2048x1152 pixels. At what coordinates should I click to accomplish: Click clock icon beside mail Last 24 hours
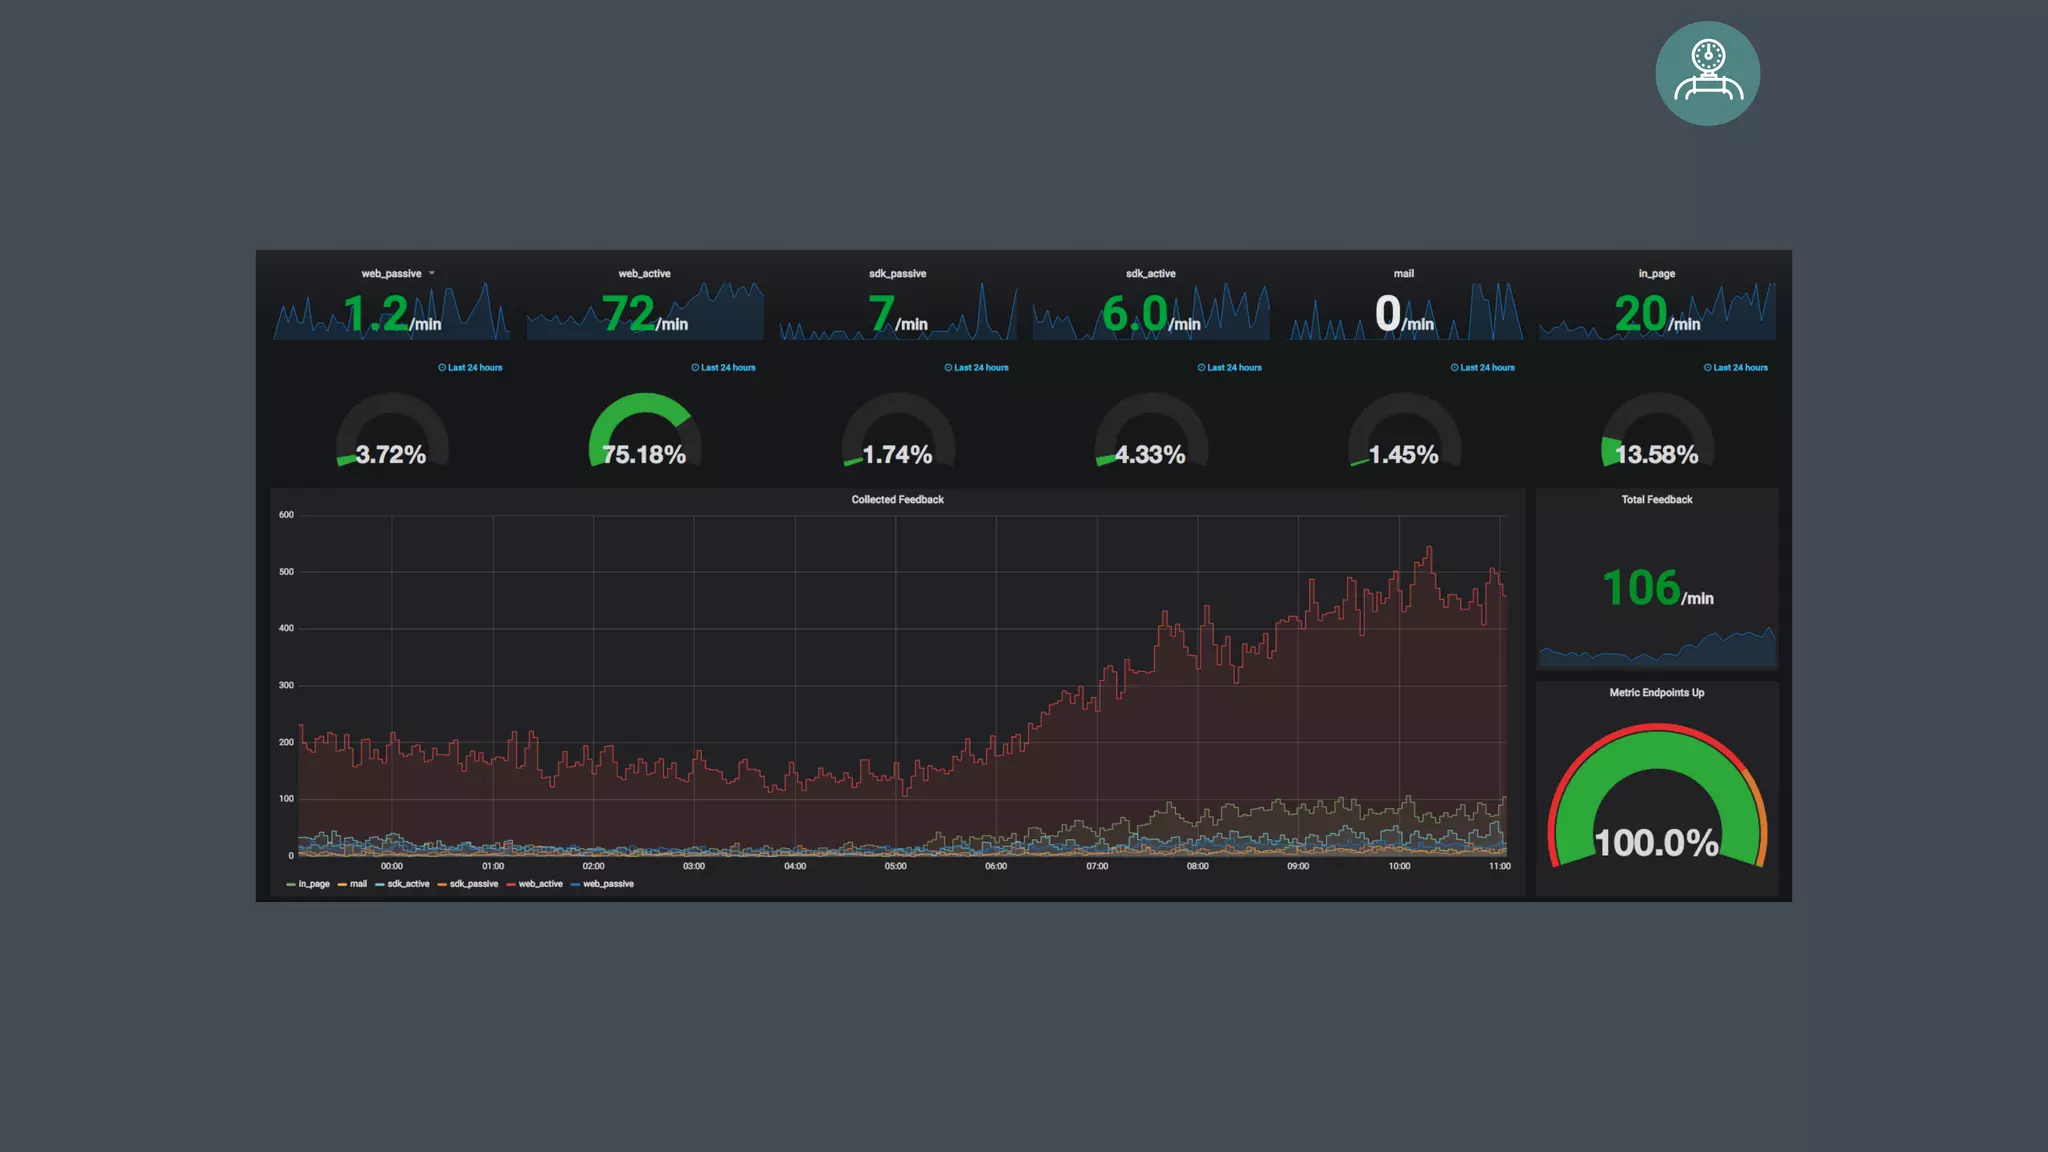(1454, 368)
